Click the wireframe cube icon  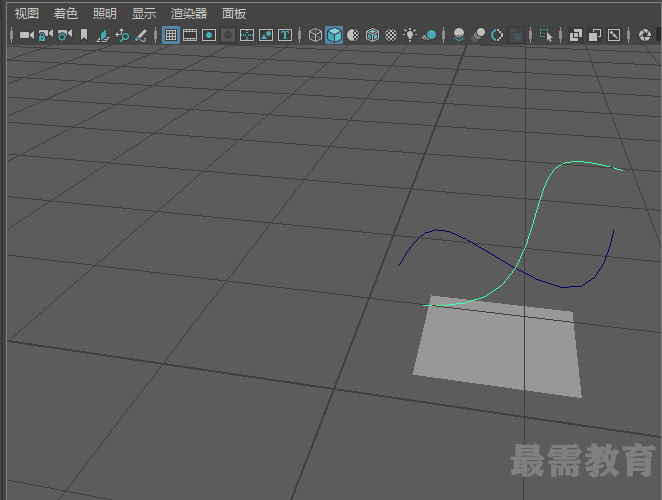pos(315,35)
